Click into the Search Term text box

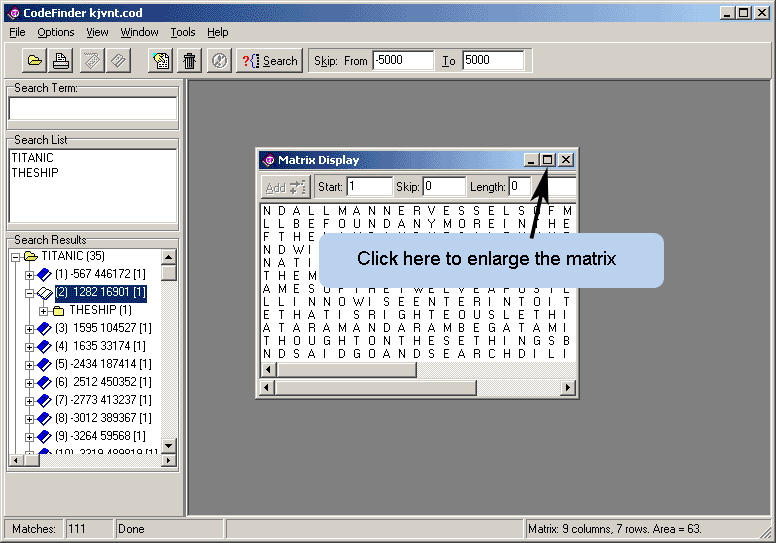[x=93, y=108]
